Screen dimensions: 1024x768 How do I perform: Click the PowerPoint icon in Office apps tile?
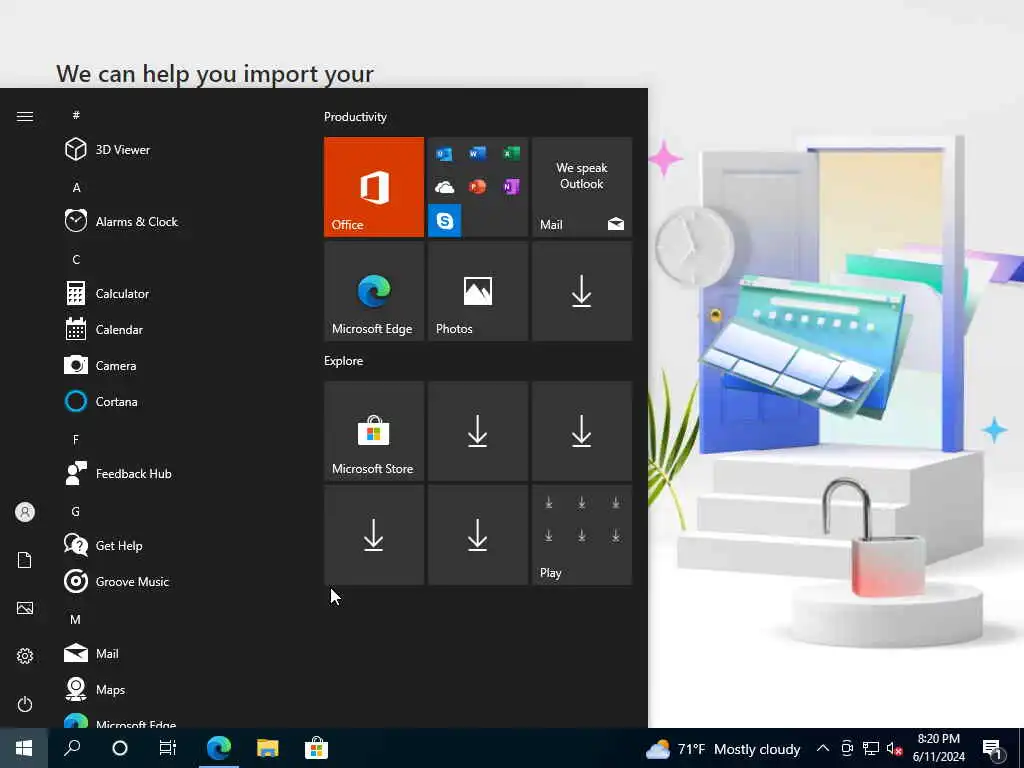pos(477,187)
